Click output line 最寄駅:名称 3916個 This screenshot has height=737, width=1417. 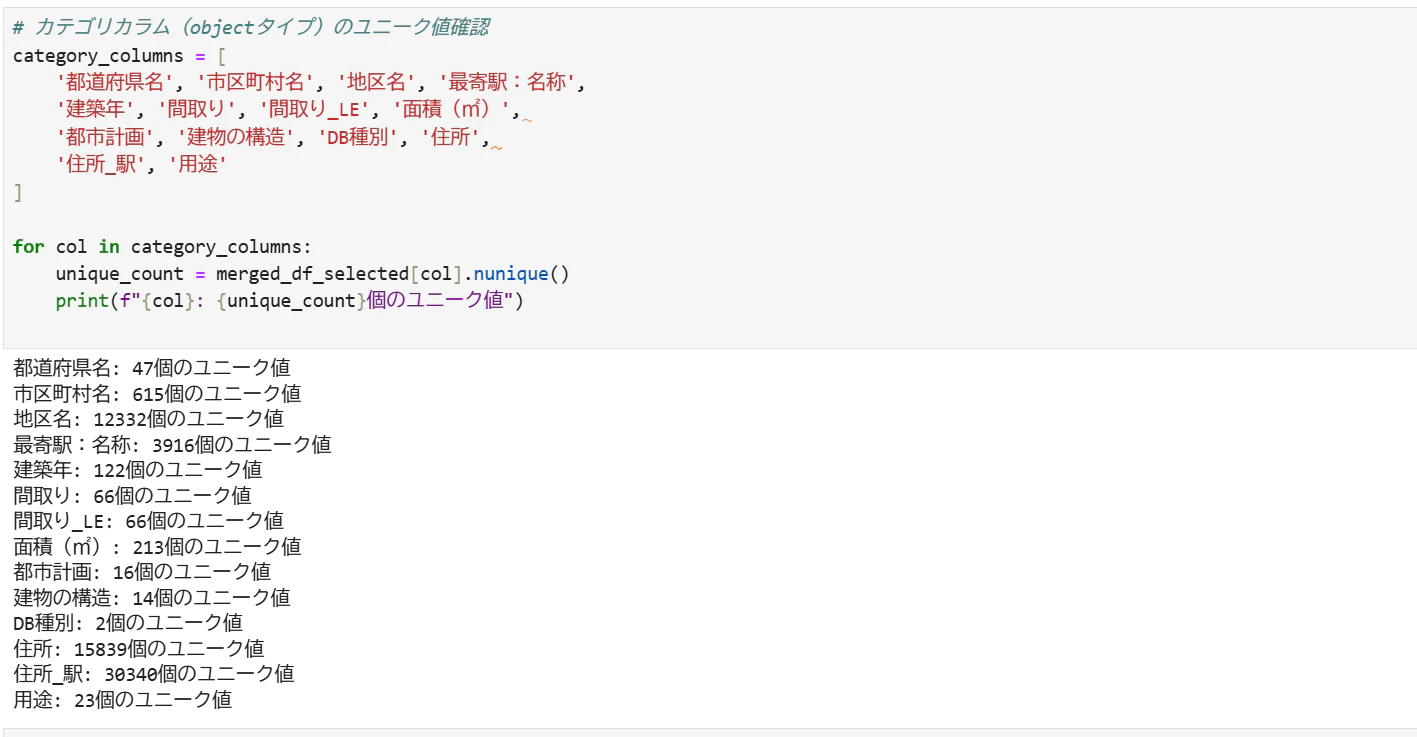(172, 444)
